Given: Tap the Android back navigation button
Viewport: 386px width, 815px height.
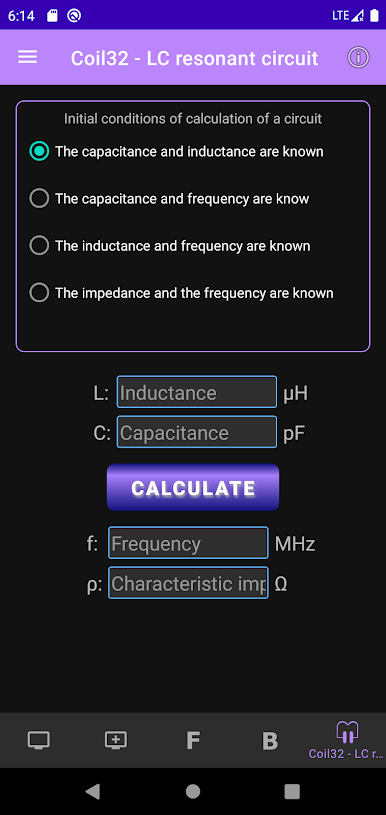Looking at the screenshot, I should [92, 791].
